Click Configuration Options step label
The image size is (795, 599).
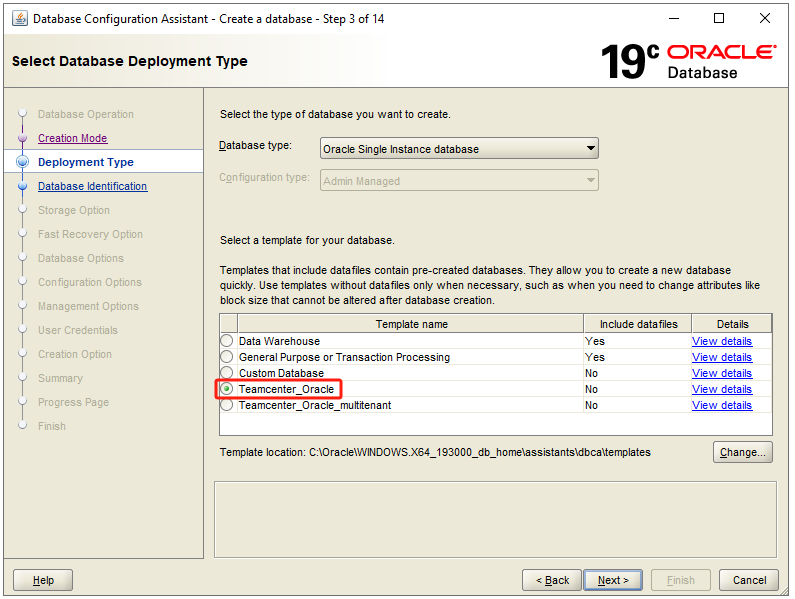click(x=90, y=282)
